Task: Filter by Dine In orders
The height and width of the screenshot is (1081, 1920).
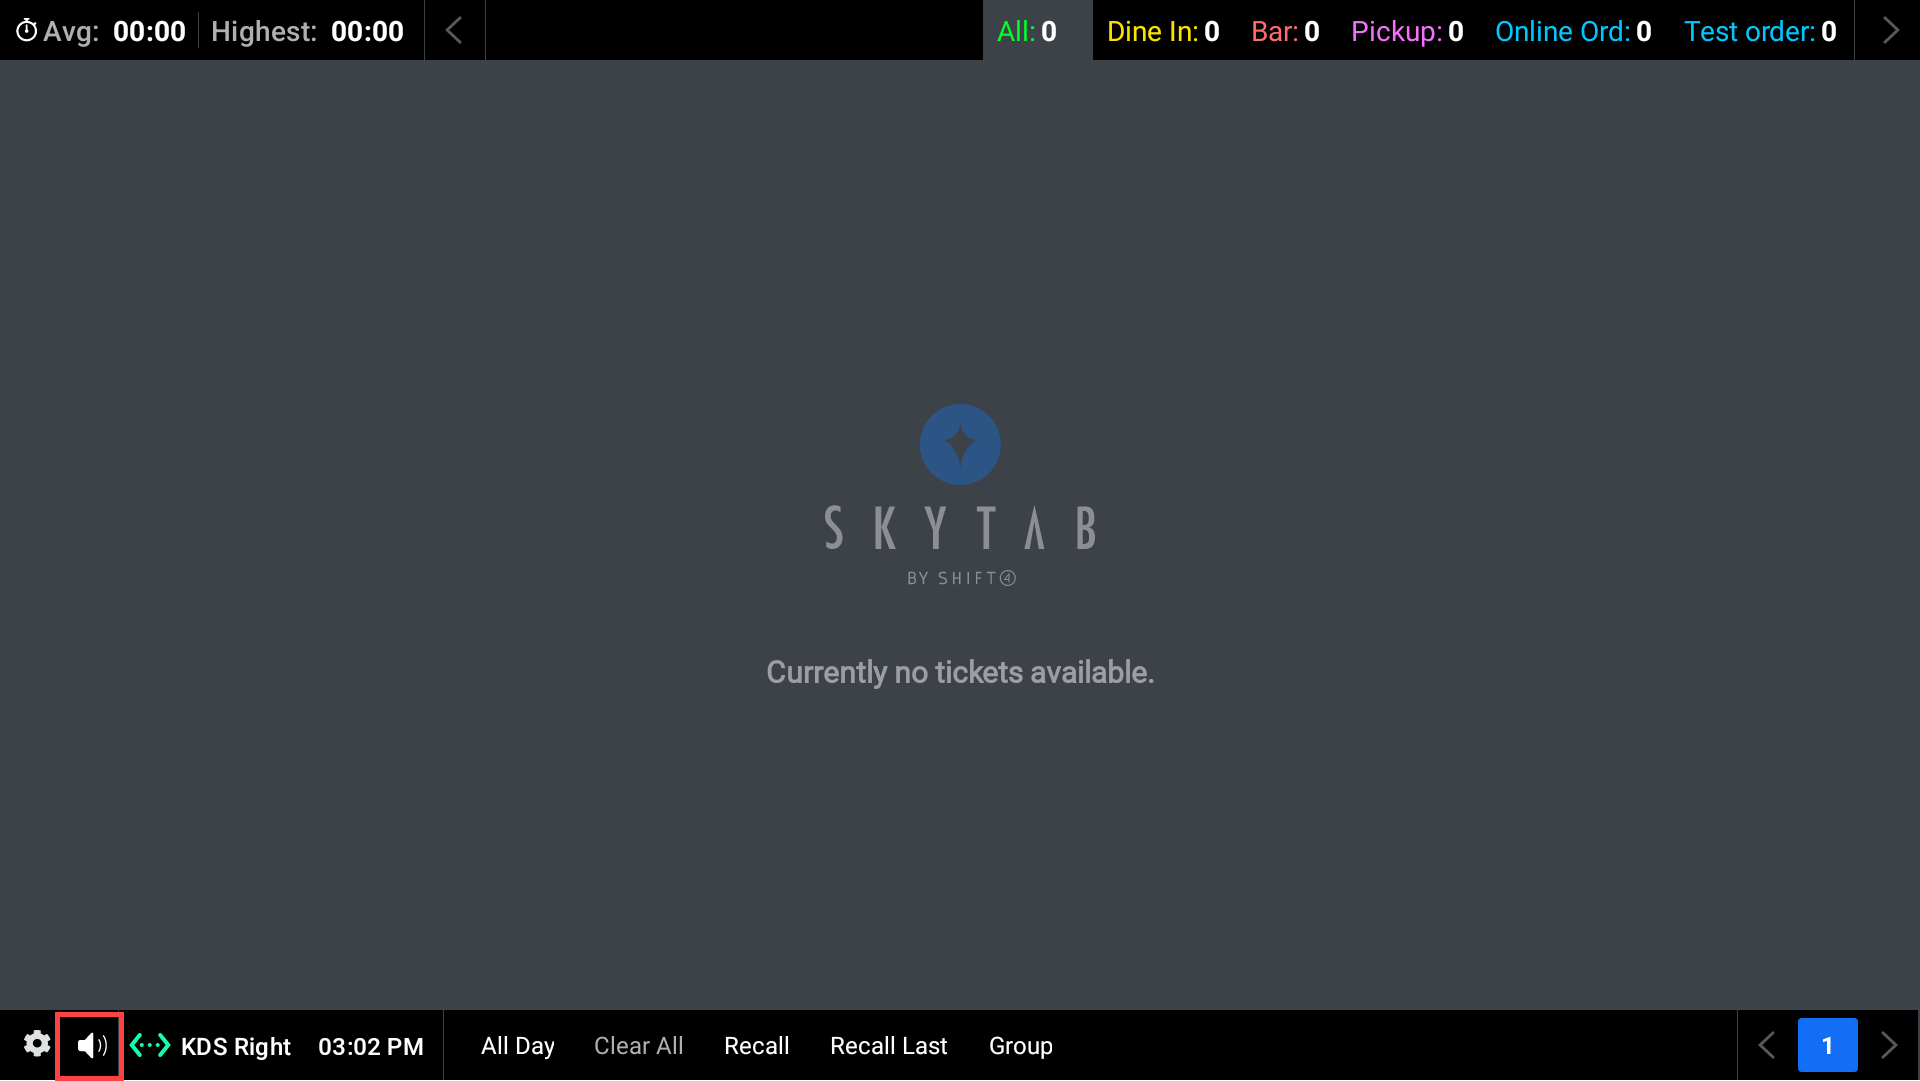Action: pyautogui.click(x=1163, y=31)
